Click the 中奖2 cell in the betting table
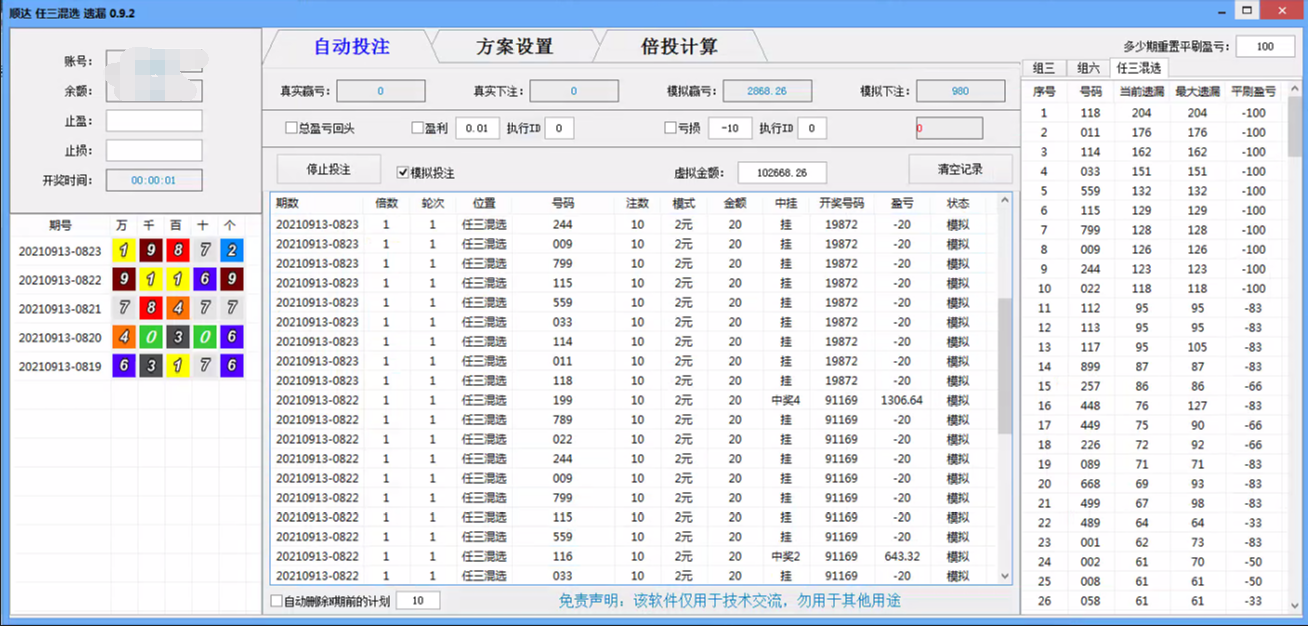Image resolution: width=1308 pixels, height=626 pixels. tap(785, 556)
